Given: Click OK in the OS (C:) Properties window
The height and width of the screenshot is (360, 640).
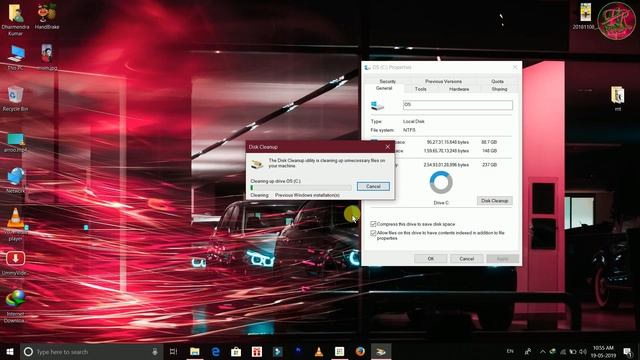Looking at the screenshot, I should point(431,259).
